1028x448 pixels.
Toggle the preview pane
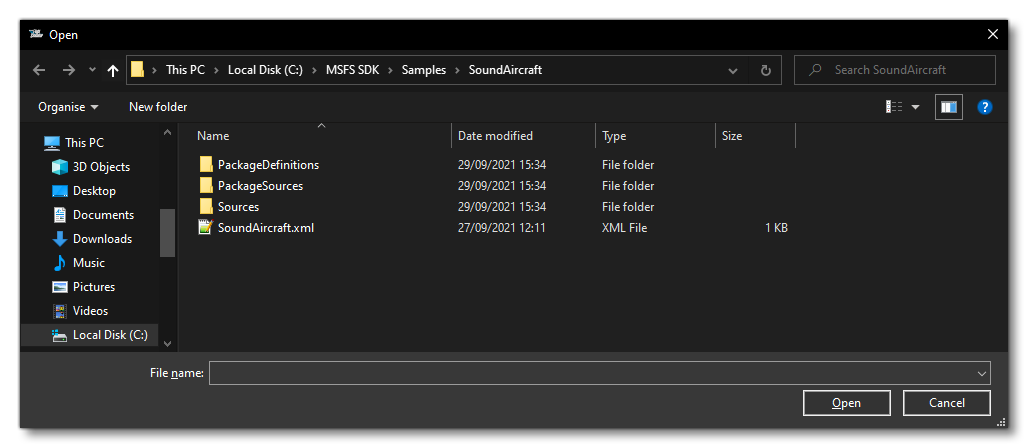point(949,107)
